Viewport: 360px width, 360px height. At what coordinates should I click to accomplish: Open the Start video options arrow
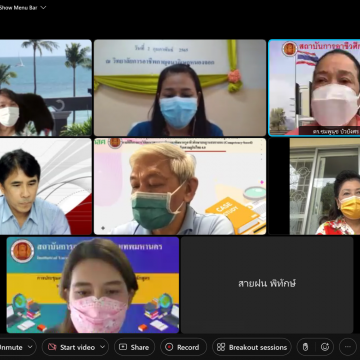tap(102, 347)
